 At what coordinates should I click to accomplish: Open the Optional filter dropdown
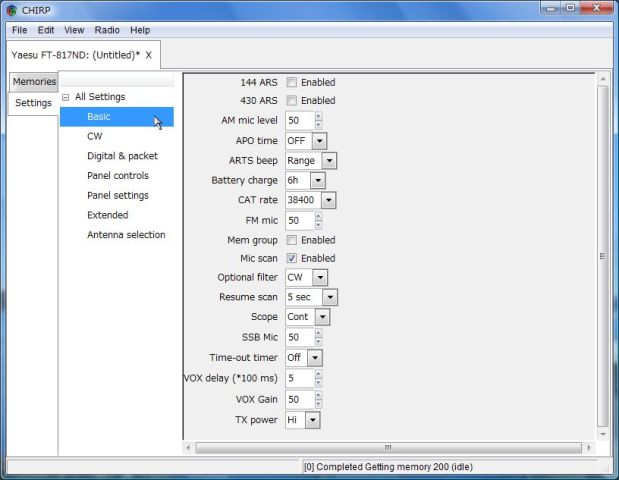coord(320,278)
